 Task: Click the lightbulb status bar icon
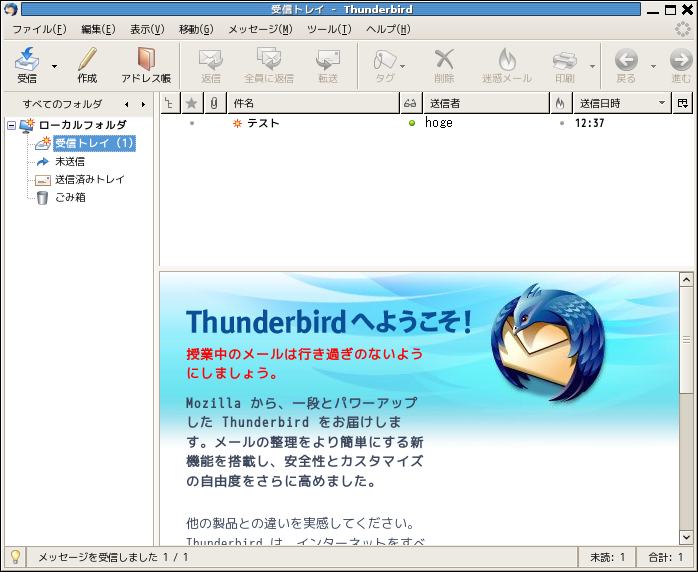pyautogui.click(x=16, y=557)
